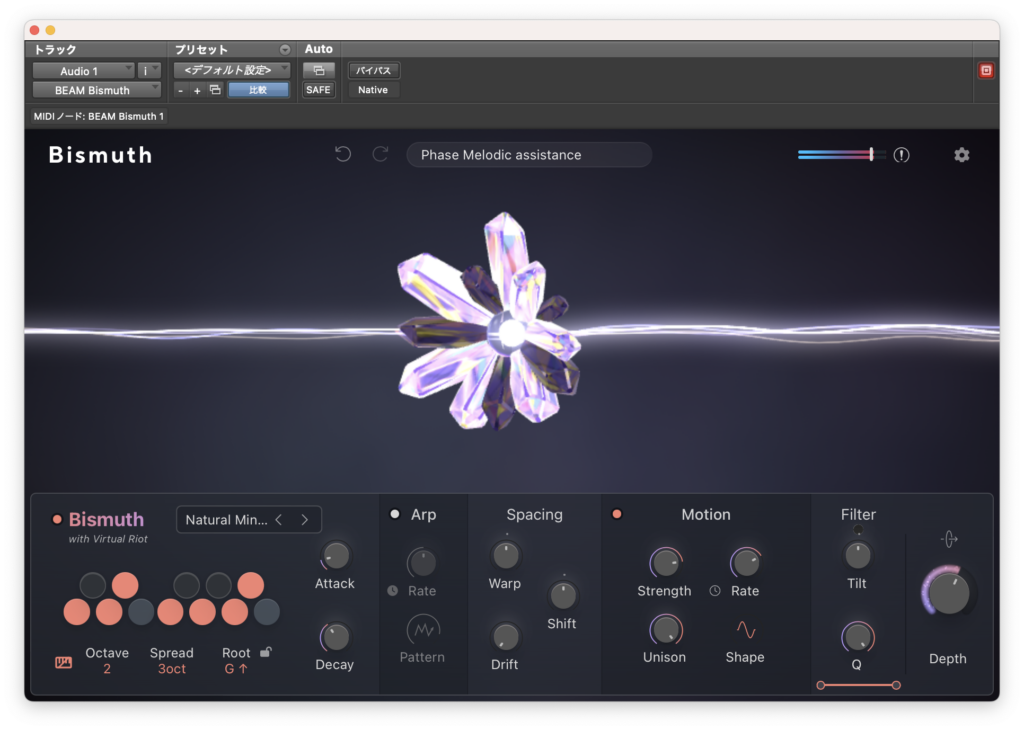The image size is (1024, 730).
Task: Click the Spread value 3oct
Action: [172, 669]
